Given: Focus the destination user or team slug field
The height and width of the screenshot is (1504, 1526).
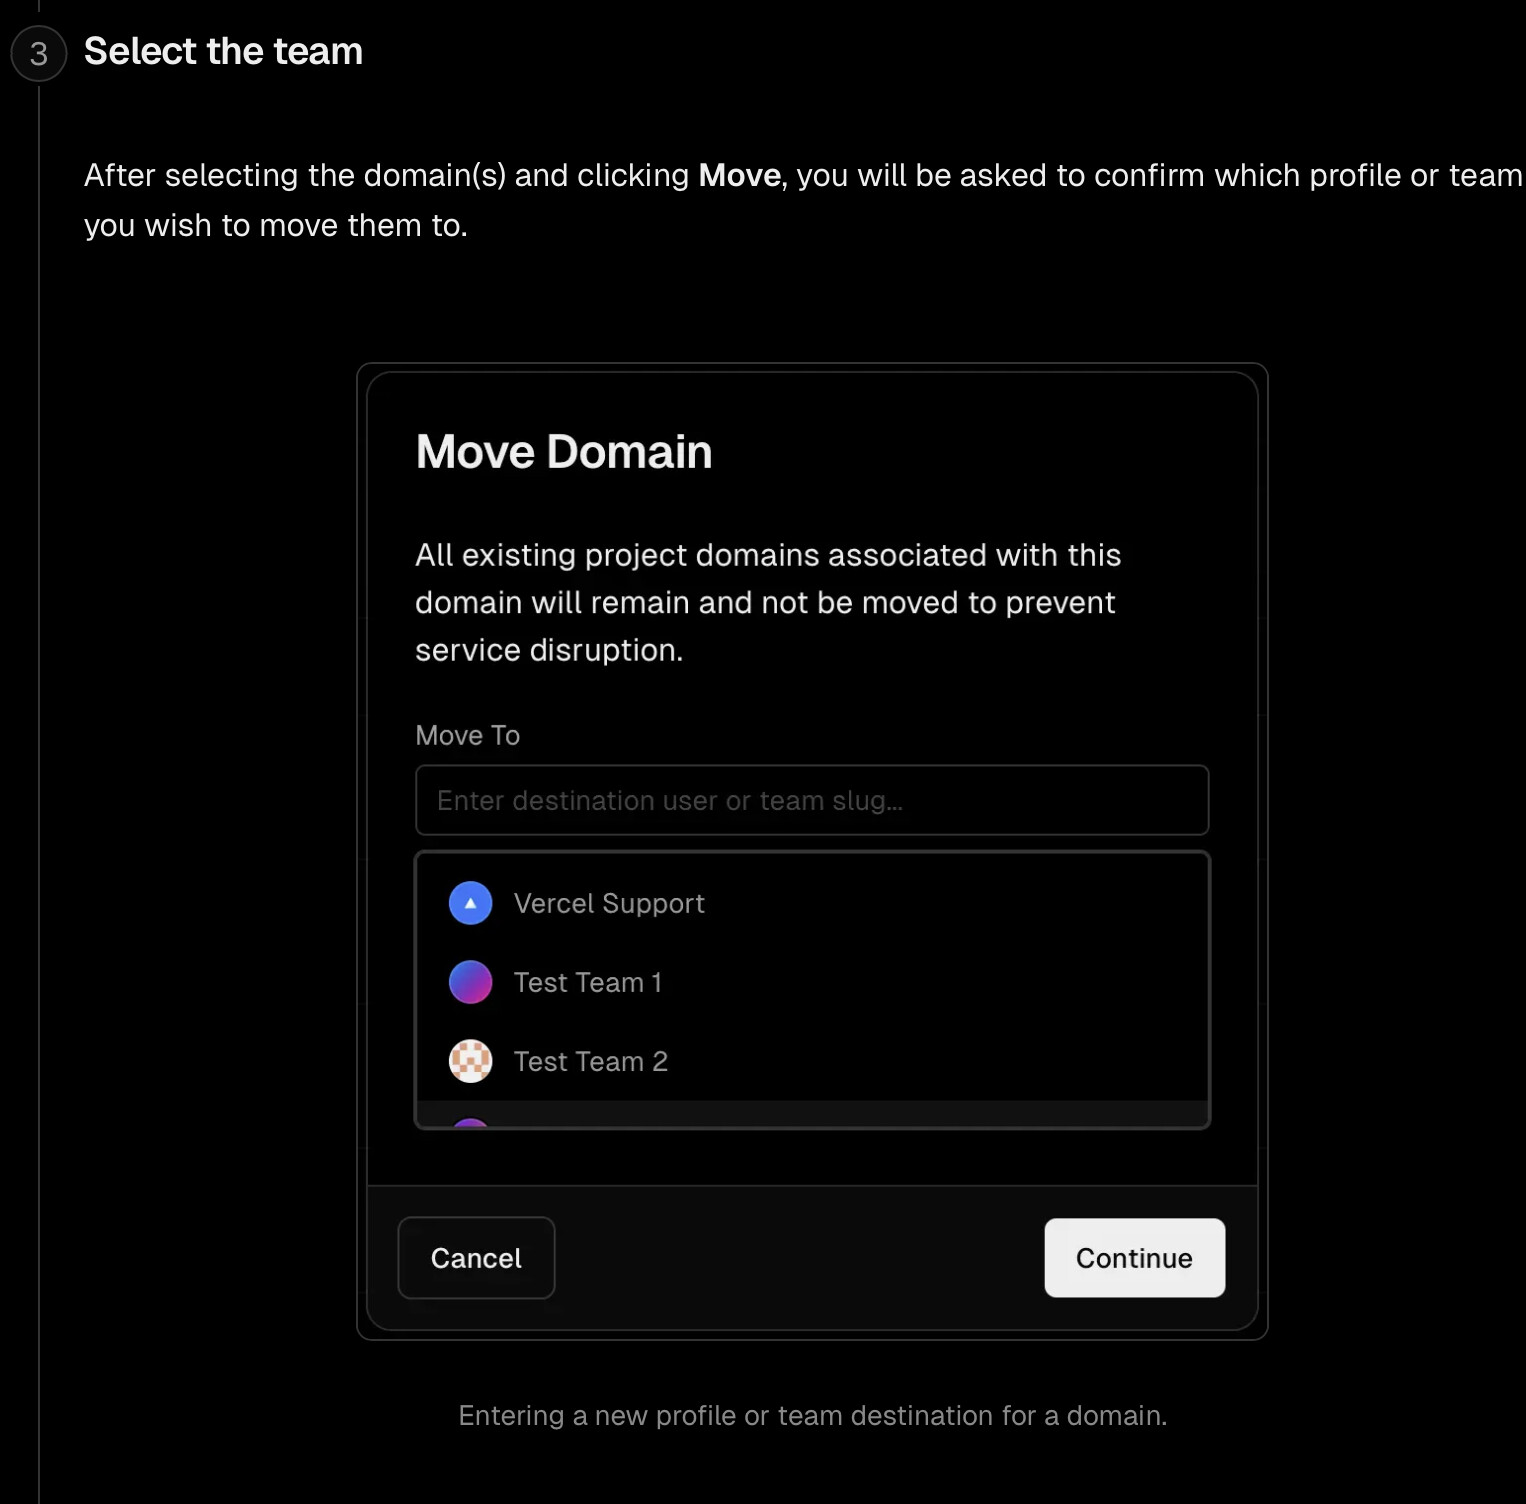Looking at the screenshot, I should pyautogui.click(x=812, y=800).
